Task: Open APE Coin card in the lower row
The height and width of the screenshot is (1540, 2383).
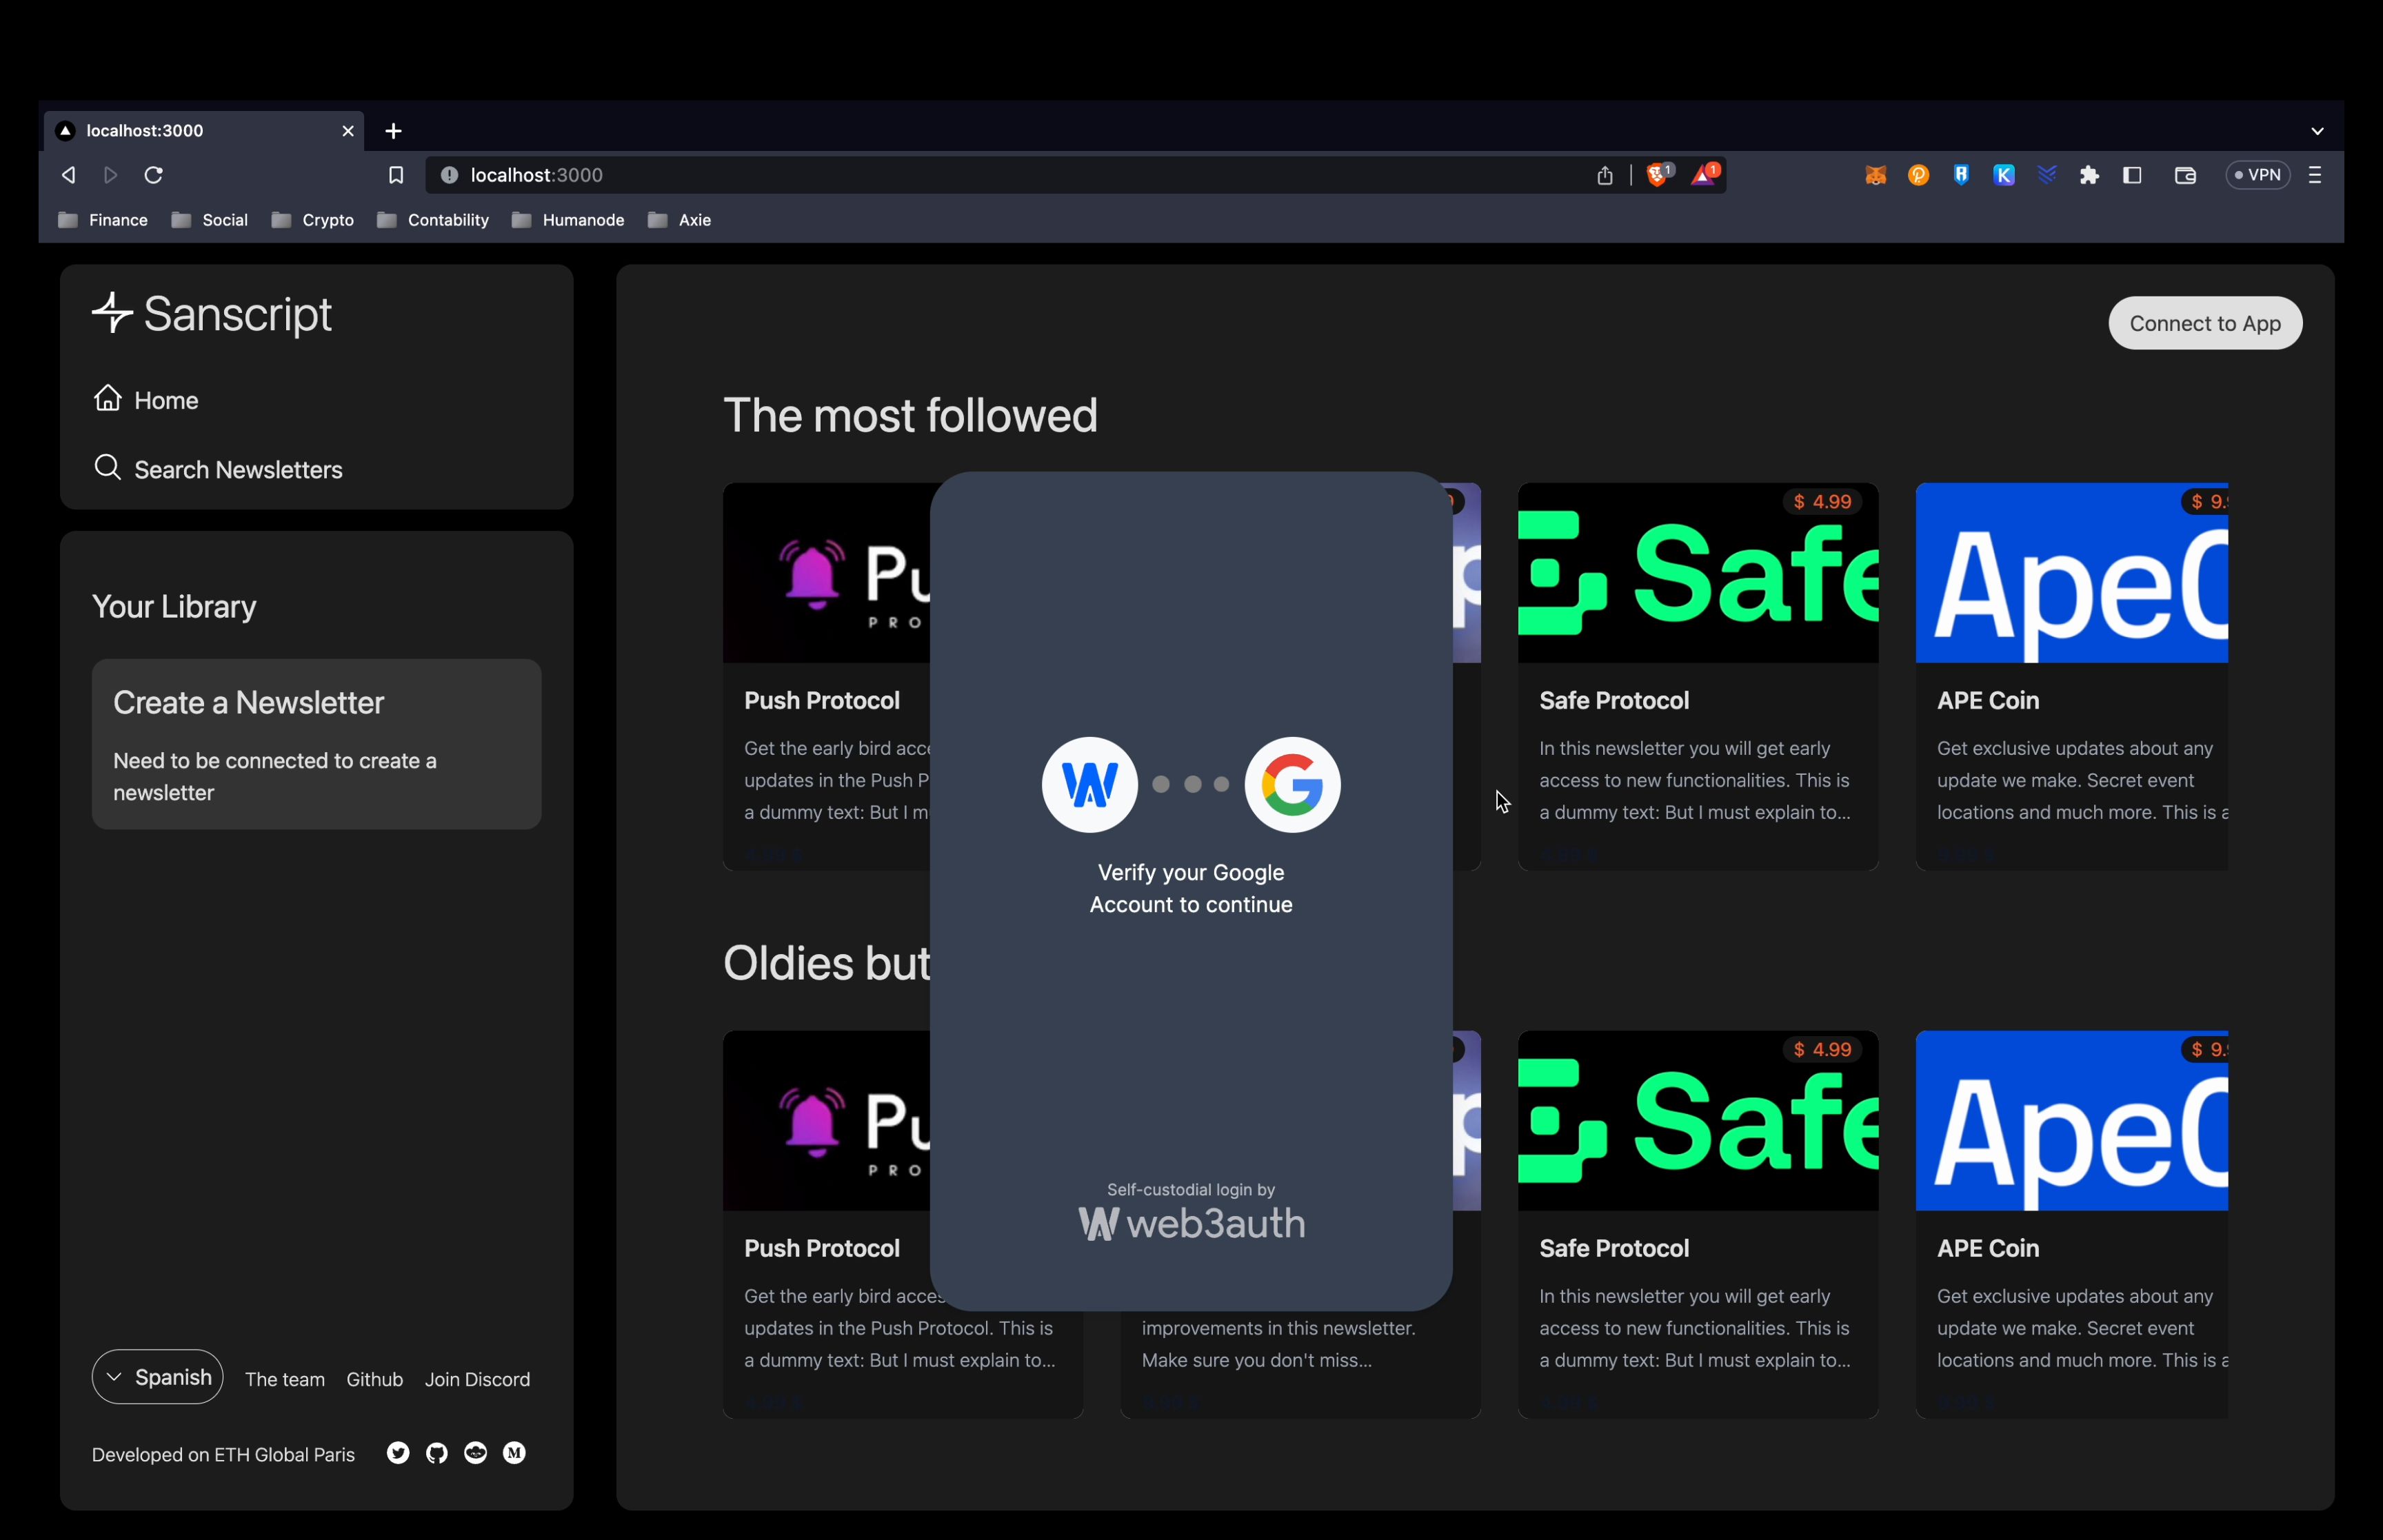Action: click(2071, 1224)
